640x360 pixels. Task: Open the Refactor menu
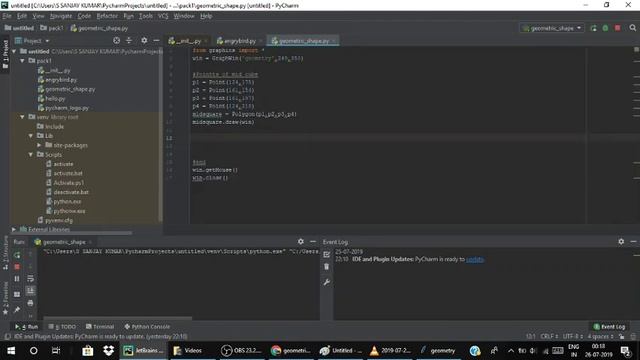[107, 16]
